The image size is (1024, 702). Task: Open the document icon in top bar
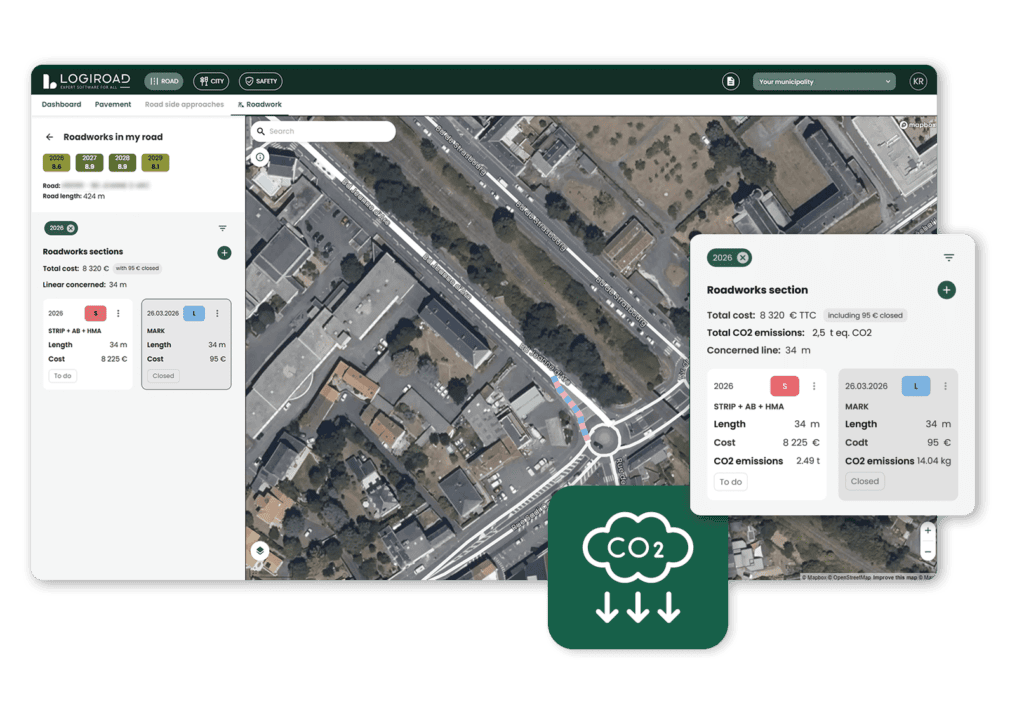pos(731,82)
